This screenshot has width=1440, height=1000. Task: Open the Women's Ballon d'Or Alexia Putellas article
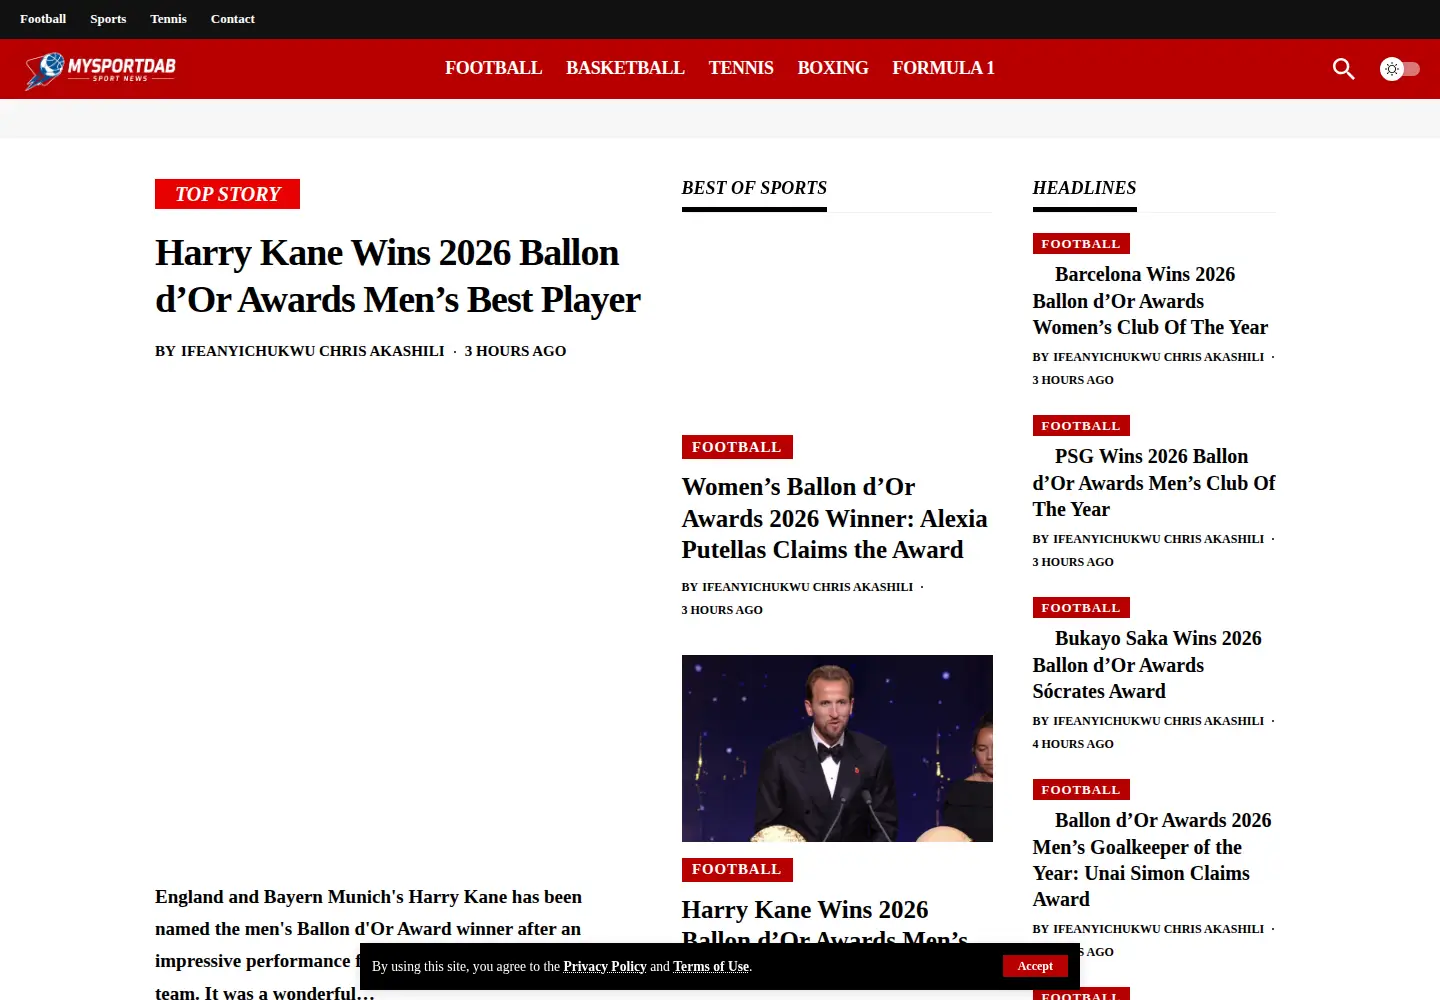[835, 518]
